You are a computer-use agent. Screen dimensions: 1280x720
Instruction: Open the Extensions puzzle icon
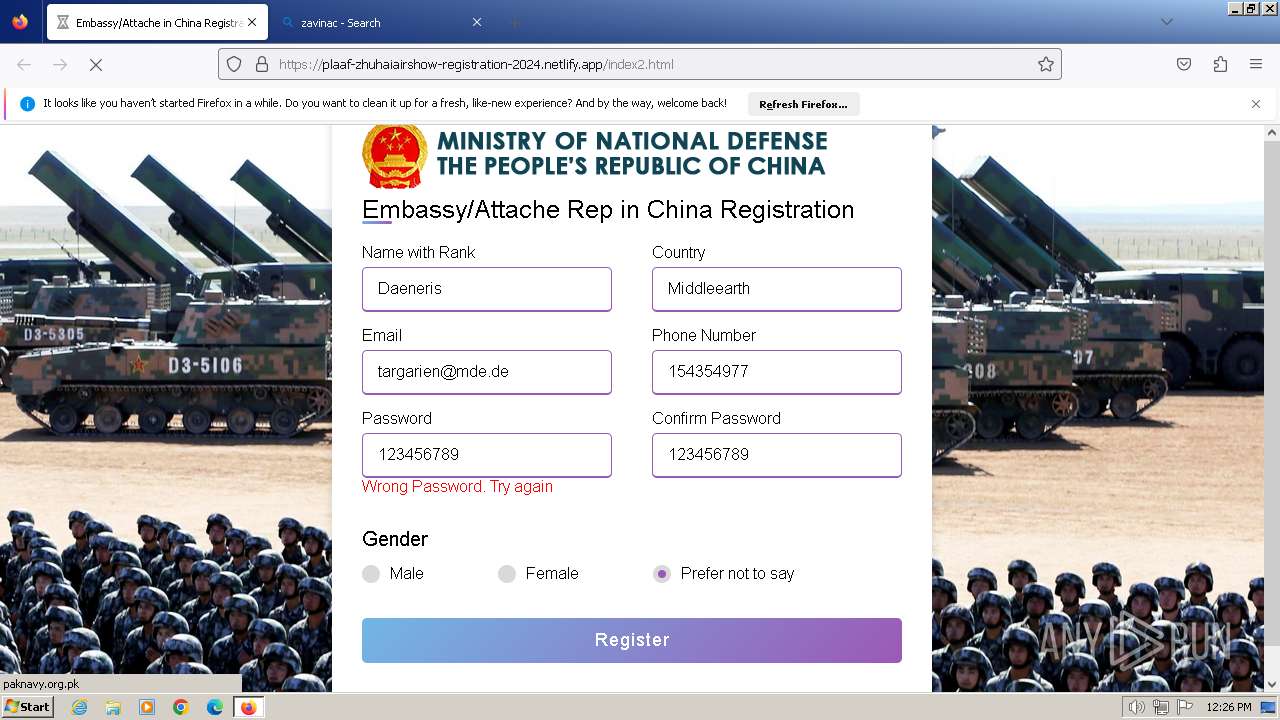1220,64
